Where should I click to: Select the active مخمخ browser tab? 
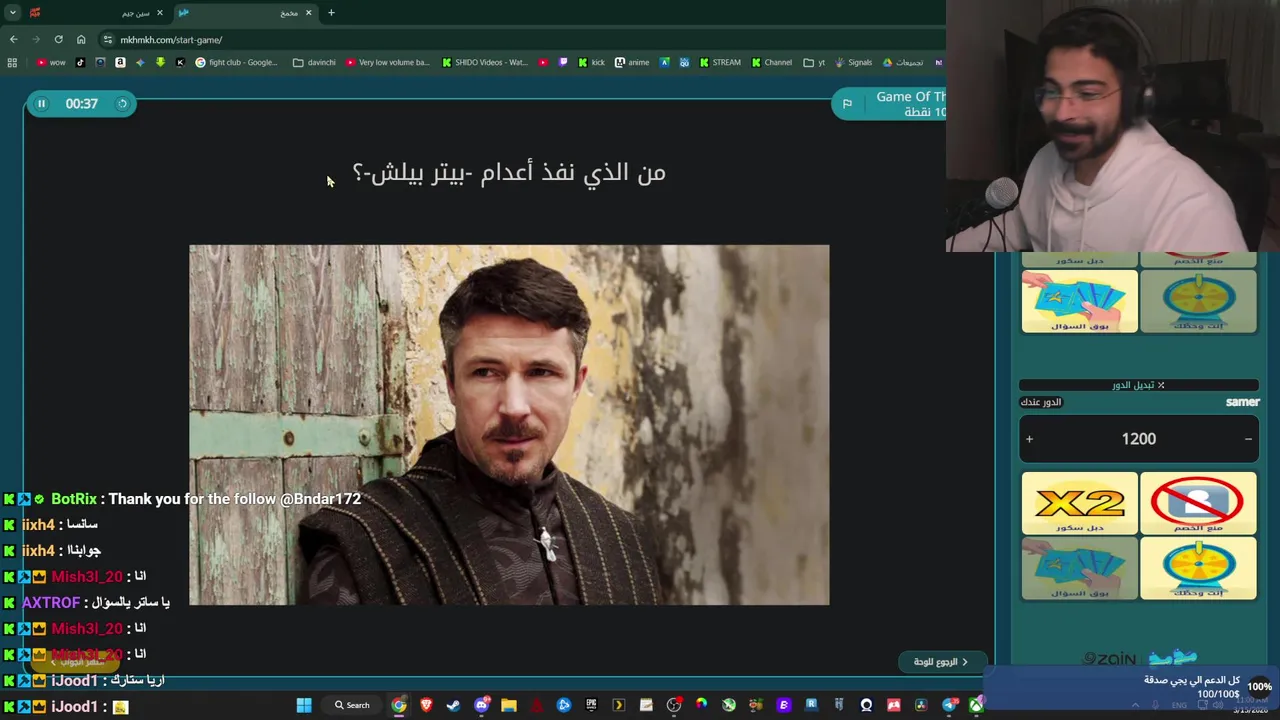[x=245, y=13]
